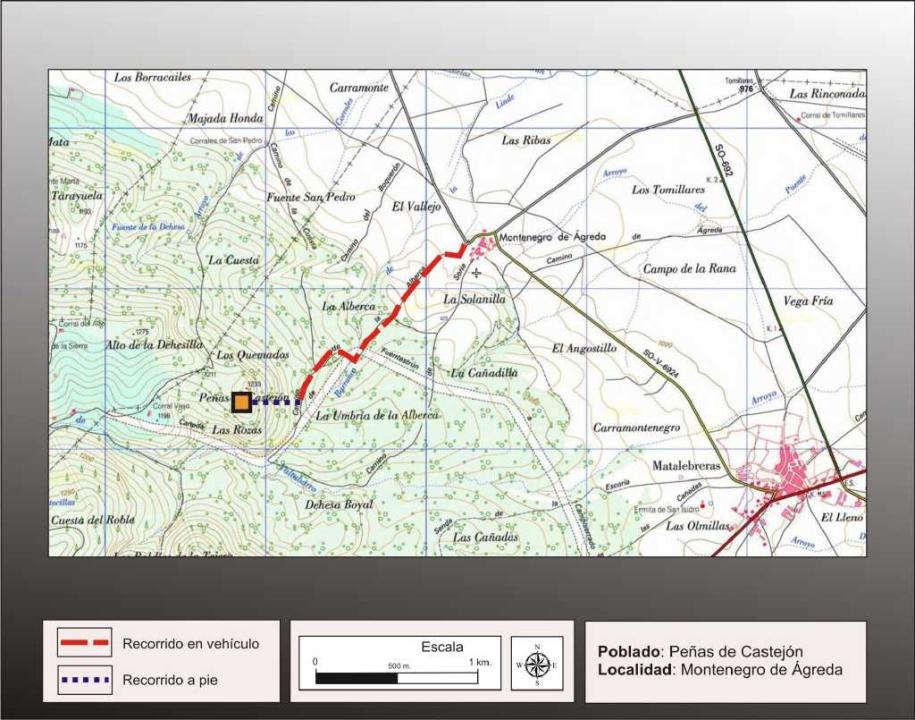This screenshot has width=915, height=720.
Task: Click the 'La Umbría de la Alberca' label
Action: 377,415
